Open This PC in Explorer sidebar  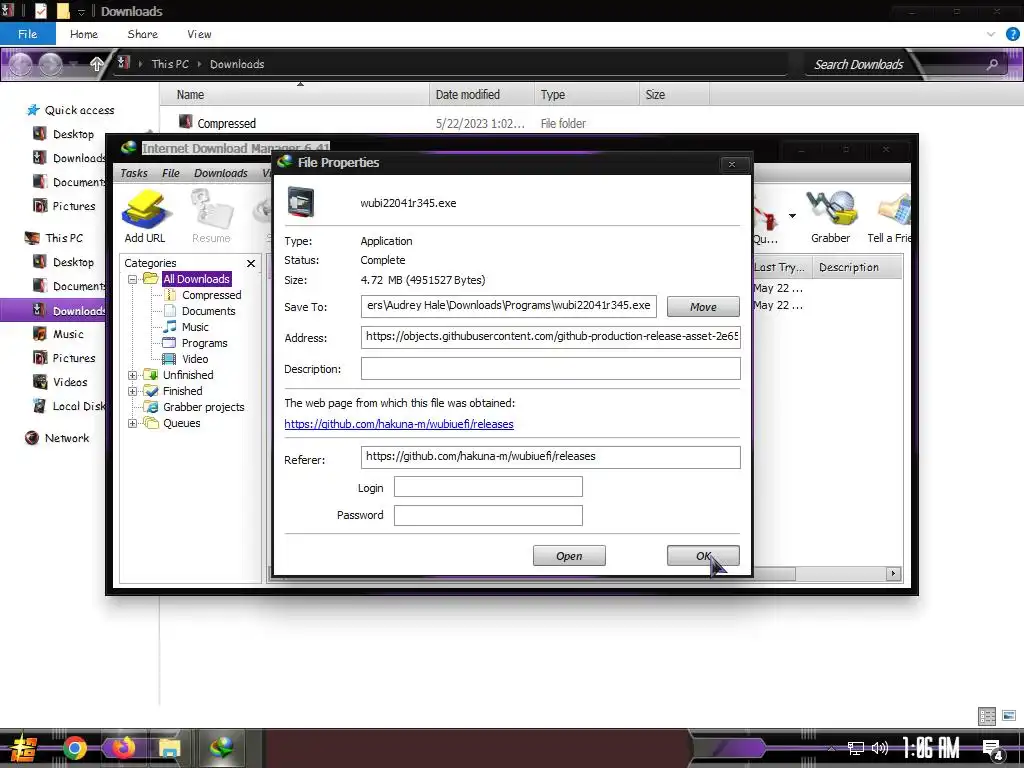[x=64, y=238]
